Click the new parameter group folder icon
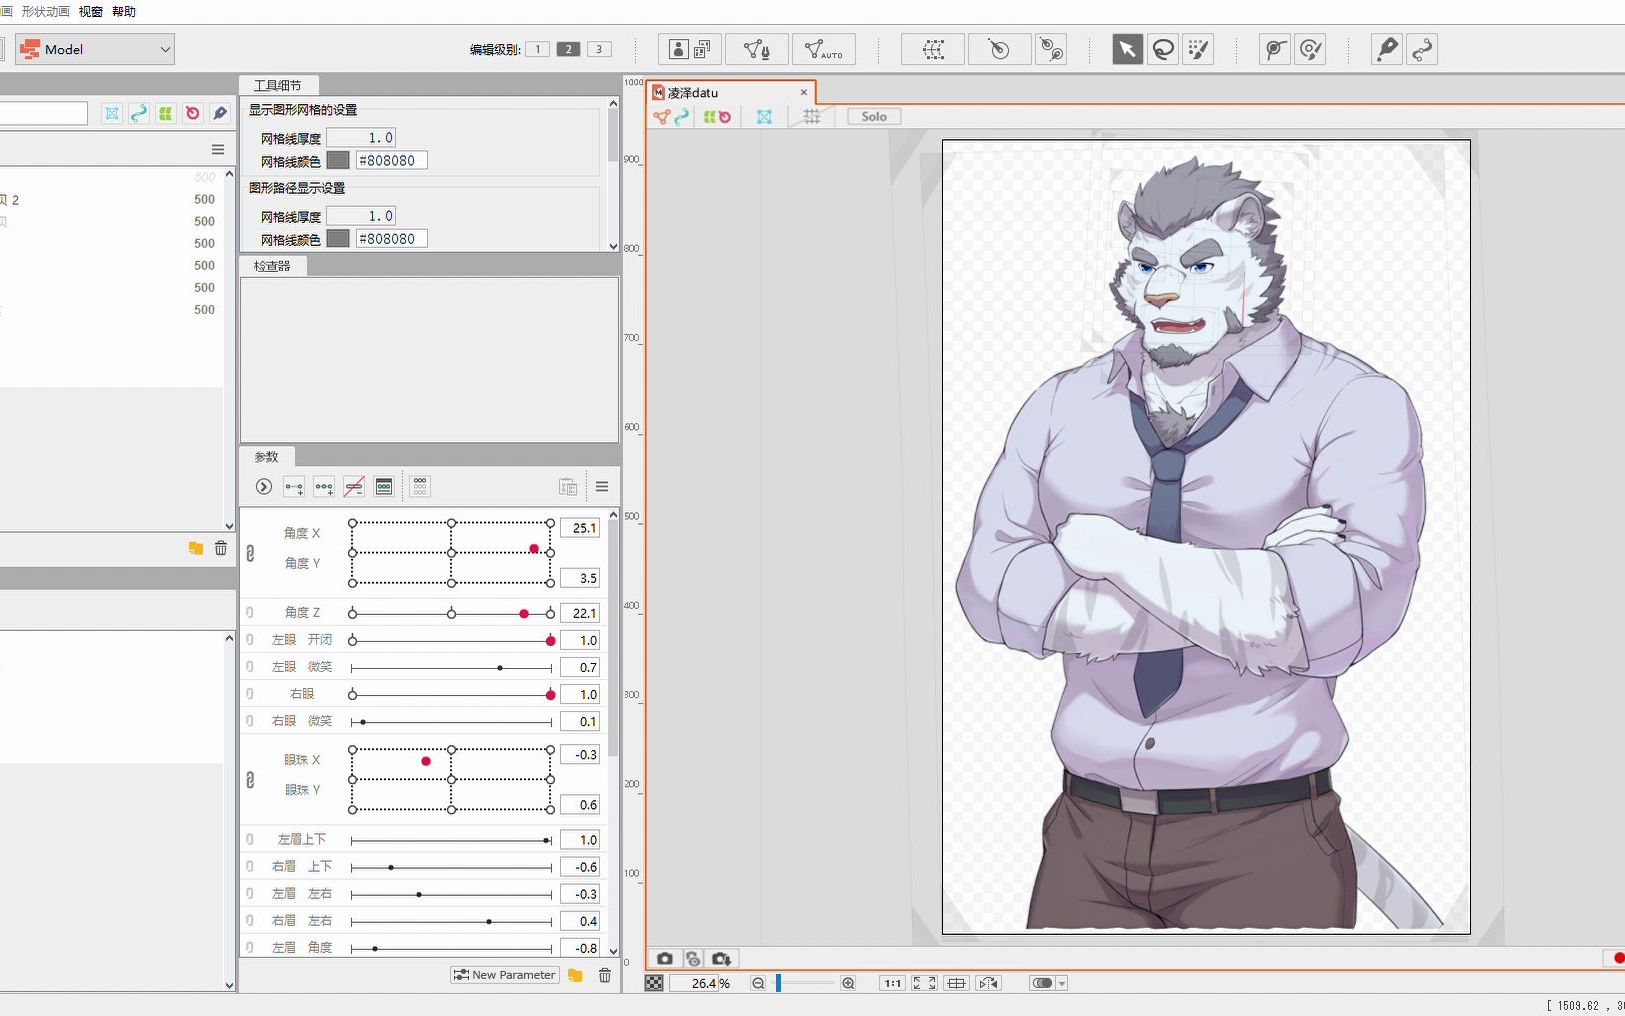Screen dimensions: 1625x1016 [x=575, y=975]
